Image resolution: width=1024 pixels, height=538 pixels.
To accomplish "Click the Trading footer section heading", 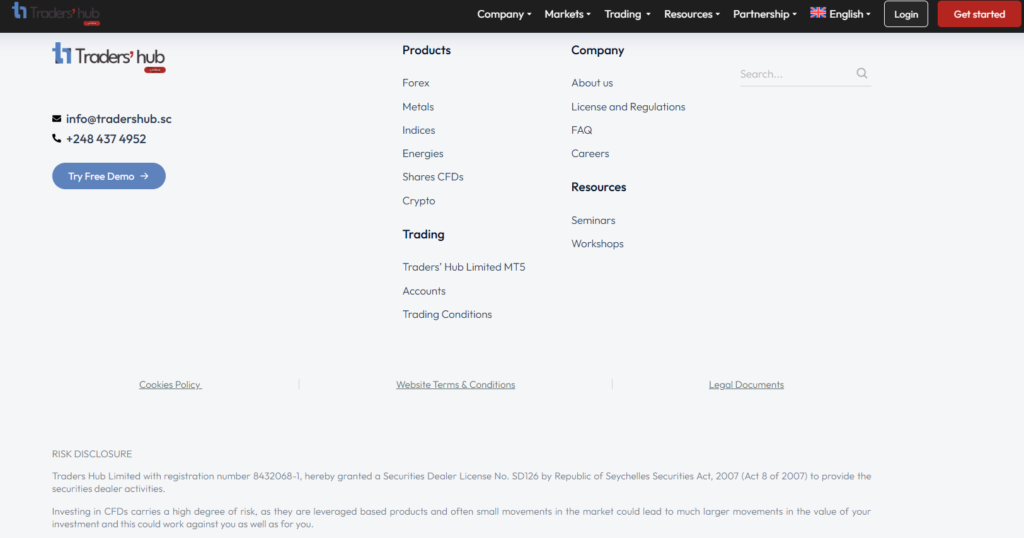I will [423, 234].
